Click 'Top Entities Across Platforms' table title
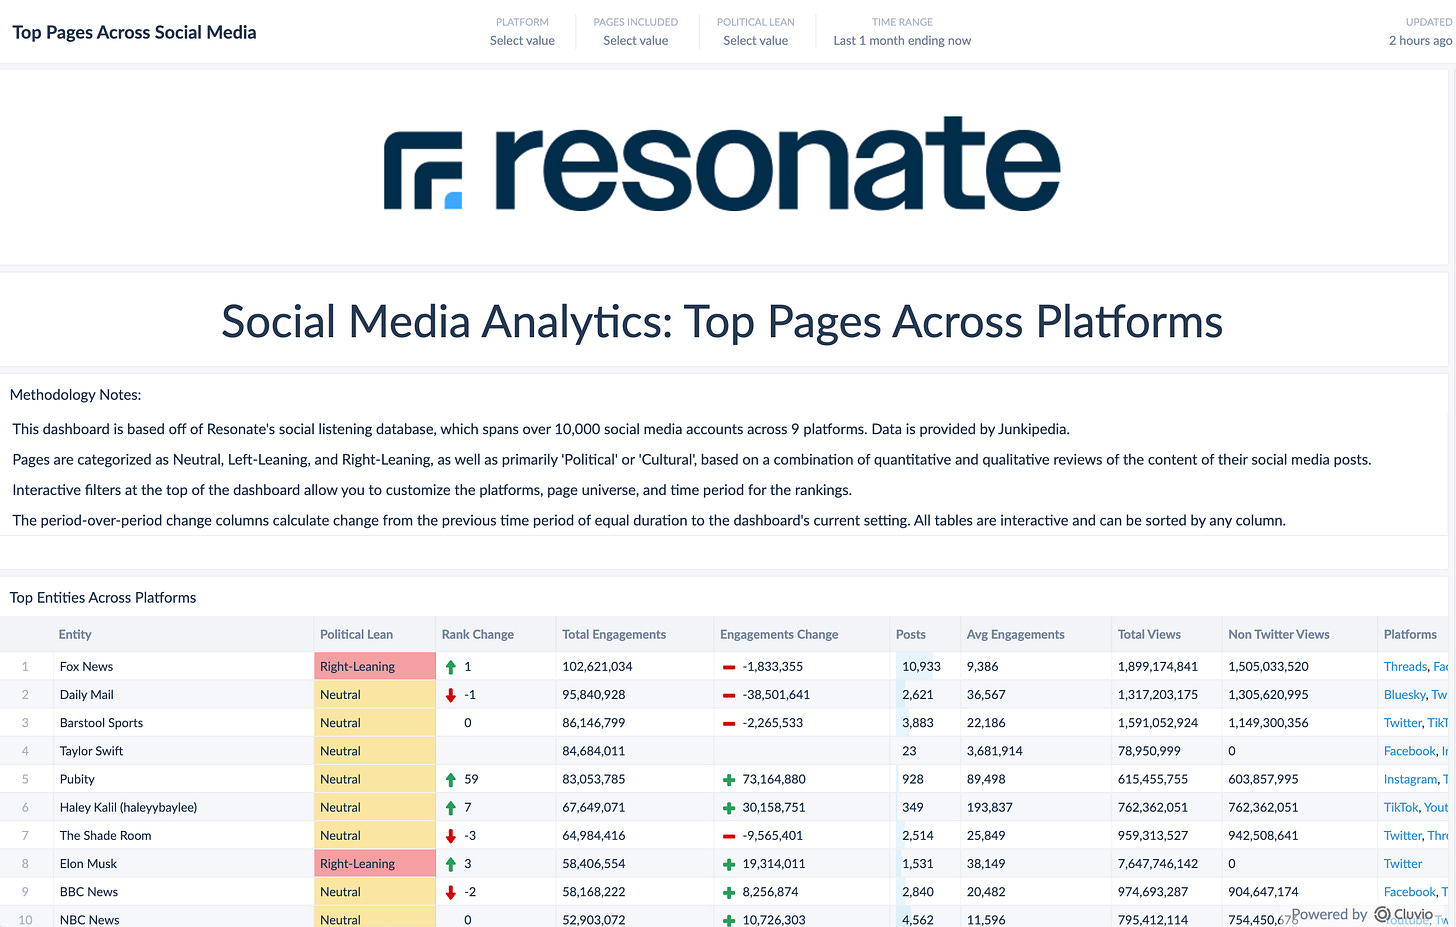This screenshot has height=927, width=1456. (103, 597)
